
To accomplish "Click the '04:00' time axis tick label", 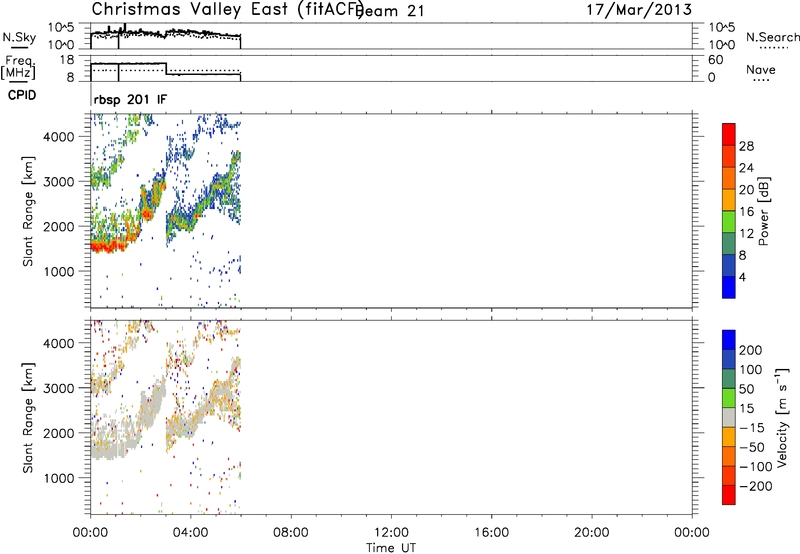I will pos(191,533).
